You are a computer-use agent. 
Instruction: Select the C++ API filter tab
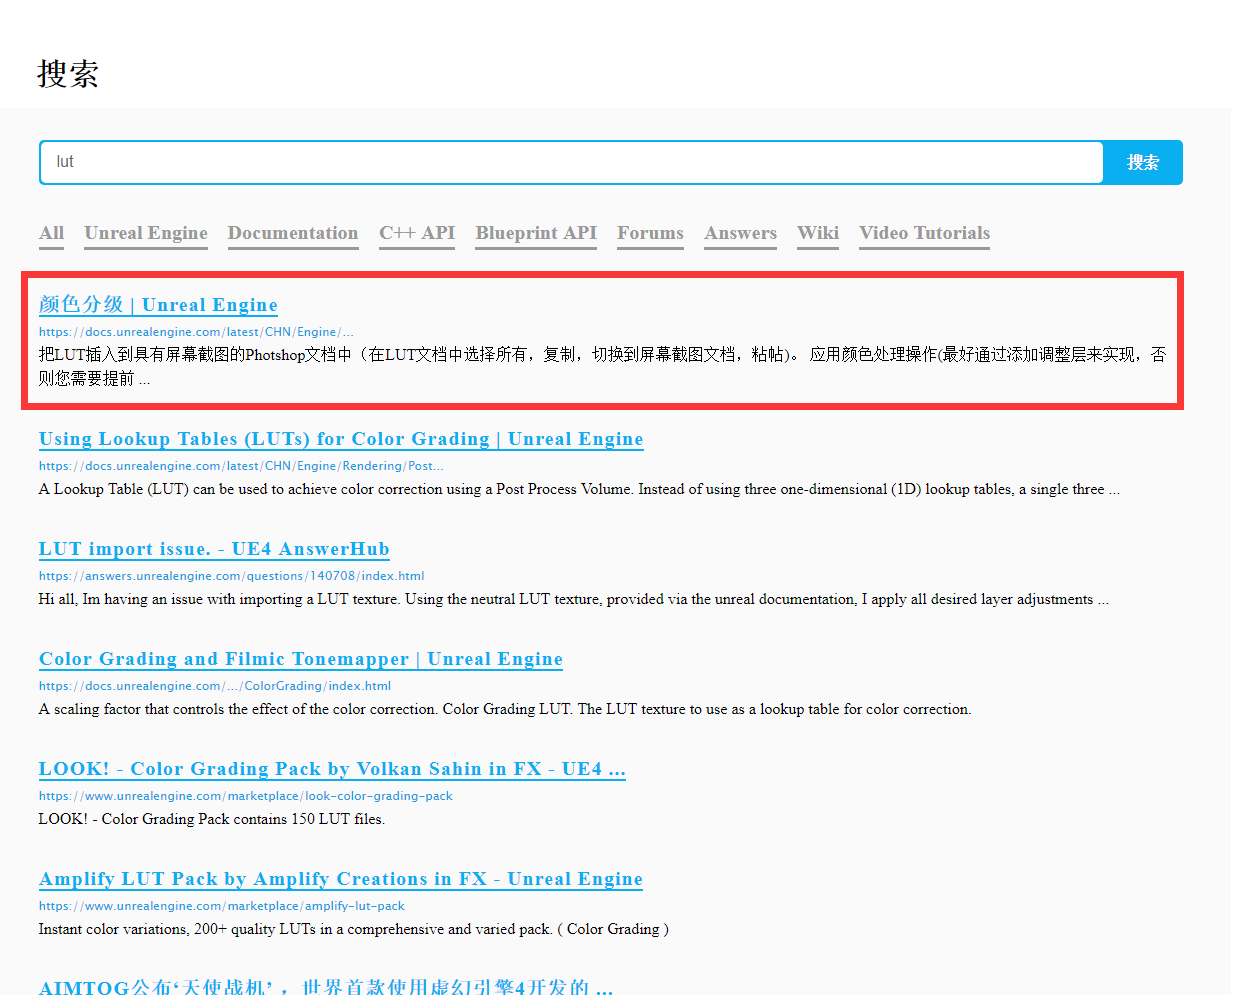click(417, 233)
